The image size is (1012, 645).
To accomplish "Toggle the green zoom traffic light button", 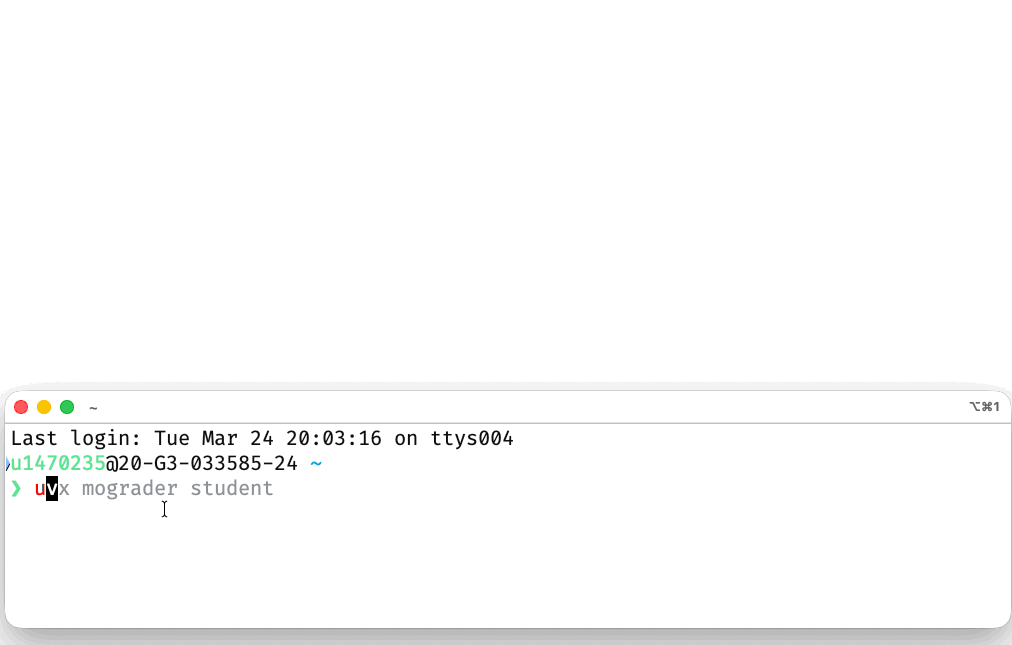I will point(66,407).
